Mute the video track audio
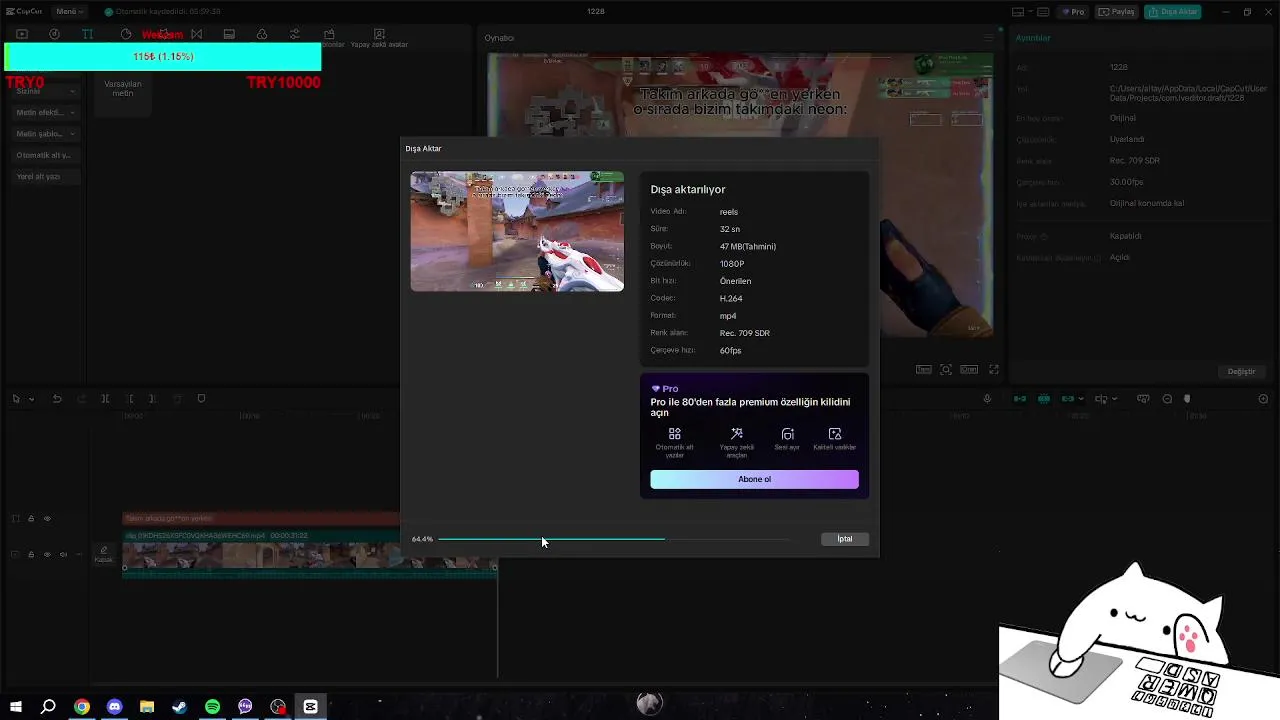 point(63,554)
